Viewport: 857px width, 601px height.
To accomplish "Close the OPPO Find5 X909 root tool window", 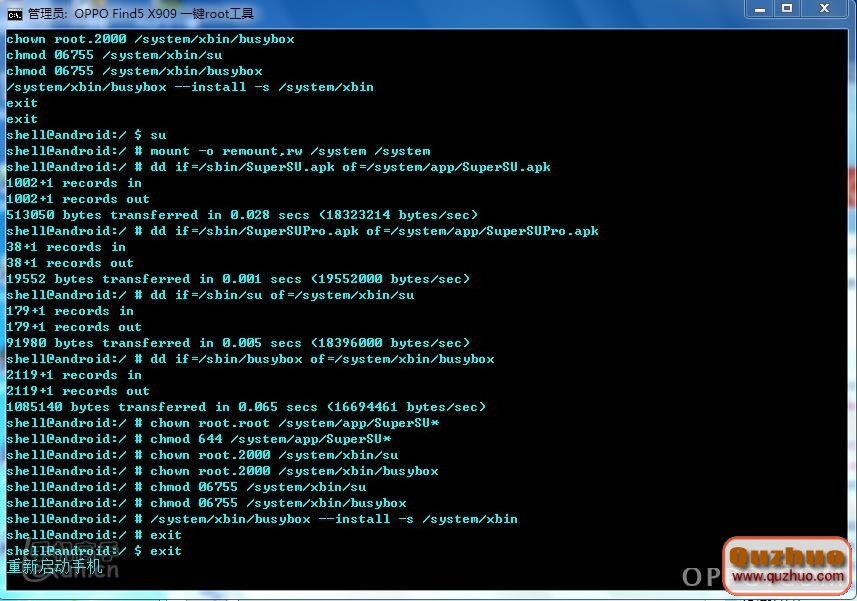I will pos(825,9).
